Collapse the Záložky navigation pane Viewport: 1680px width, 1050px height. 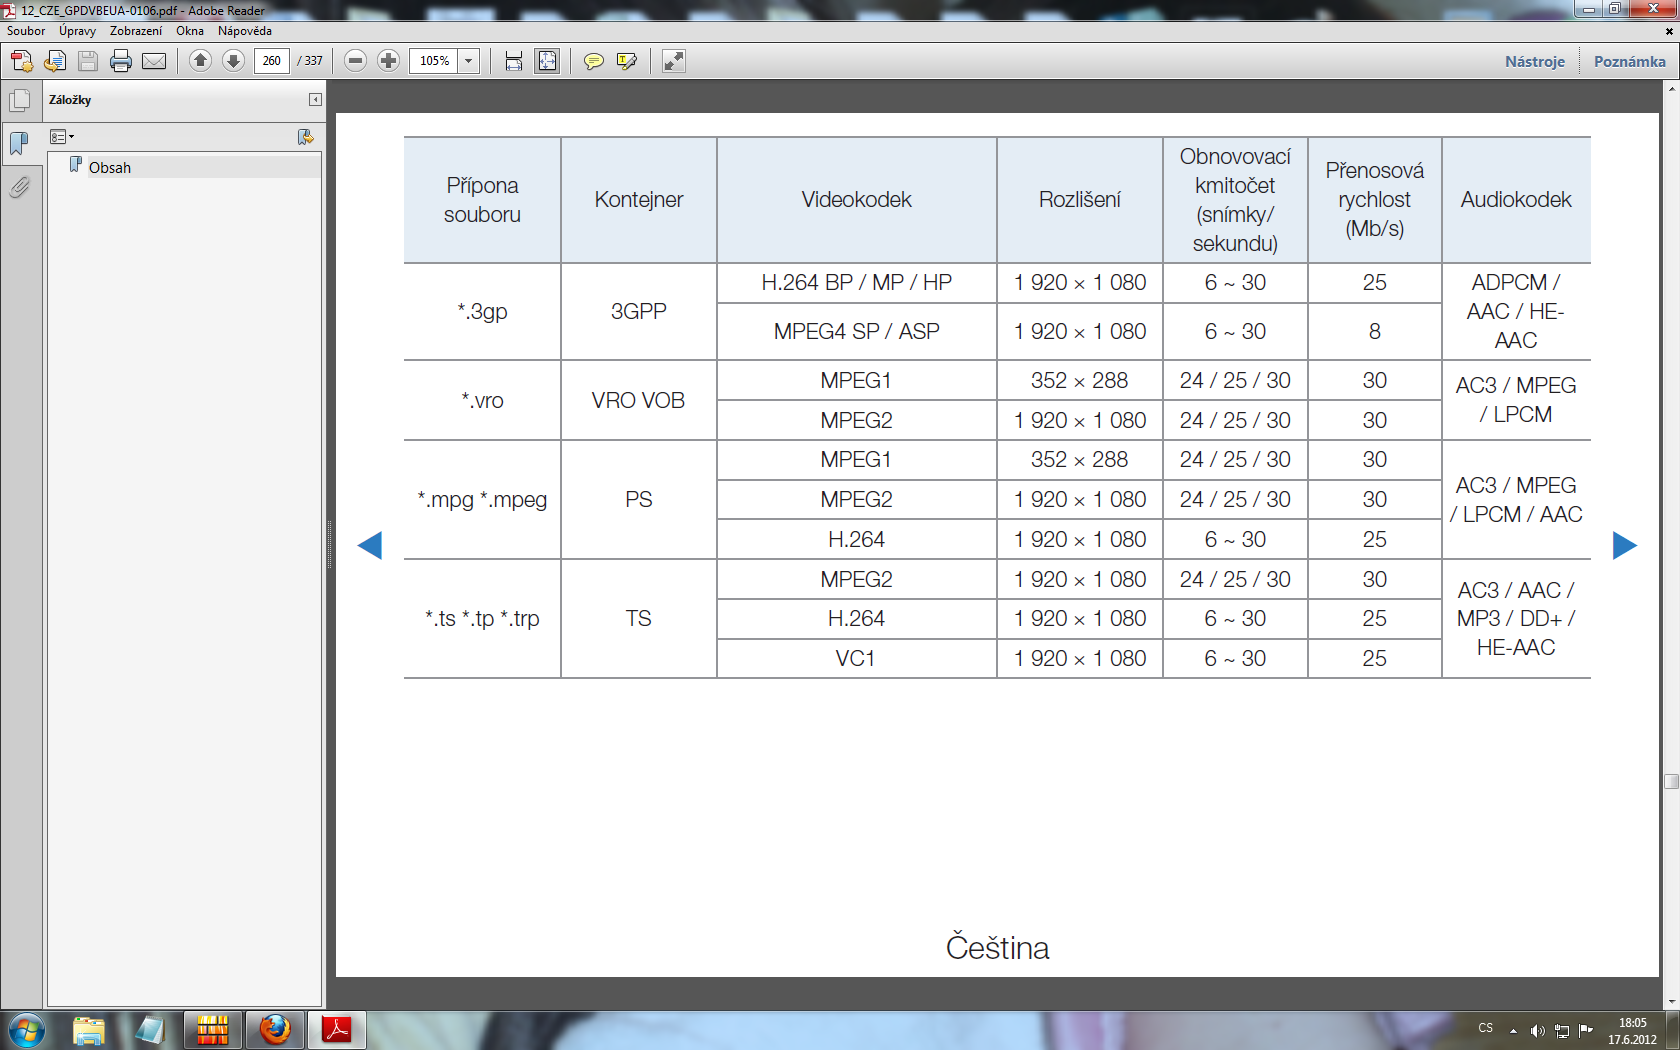[x=315, y=100]
